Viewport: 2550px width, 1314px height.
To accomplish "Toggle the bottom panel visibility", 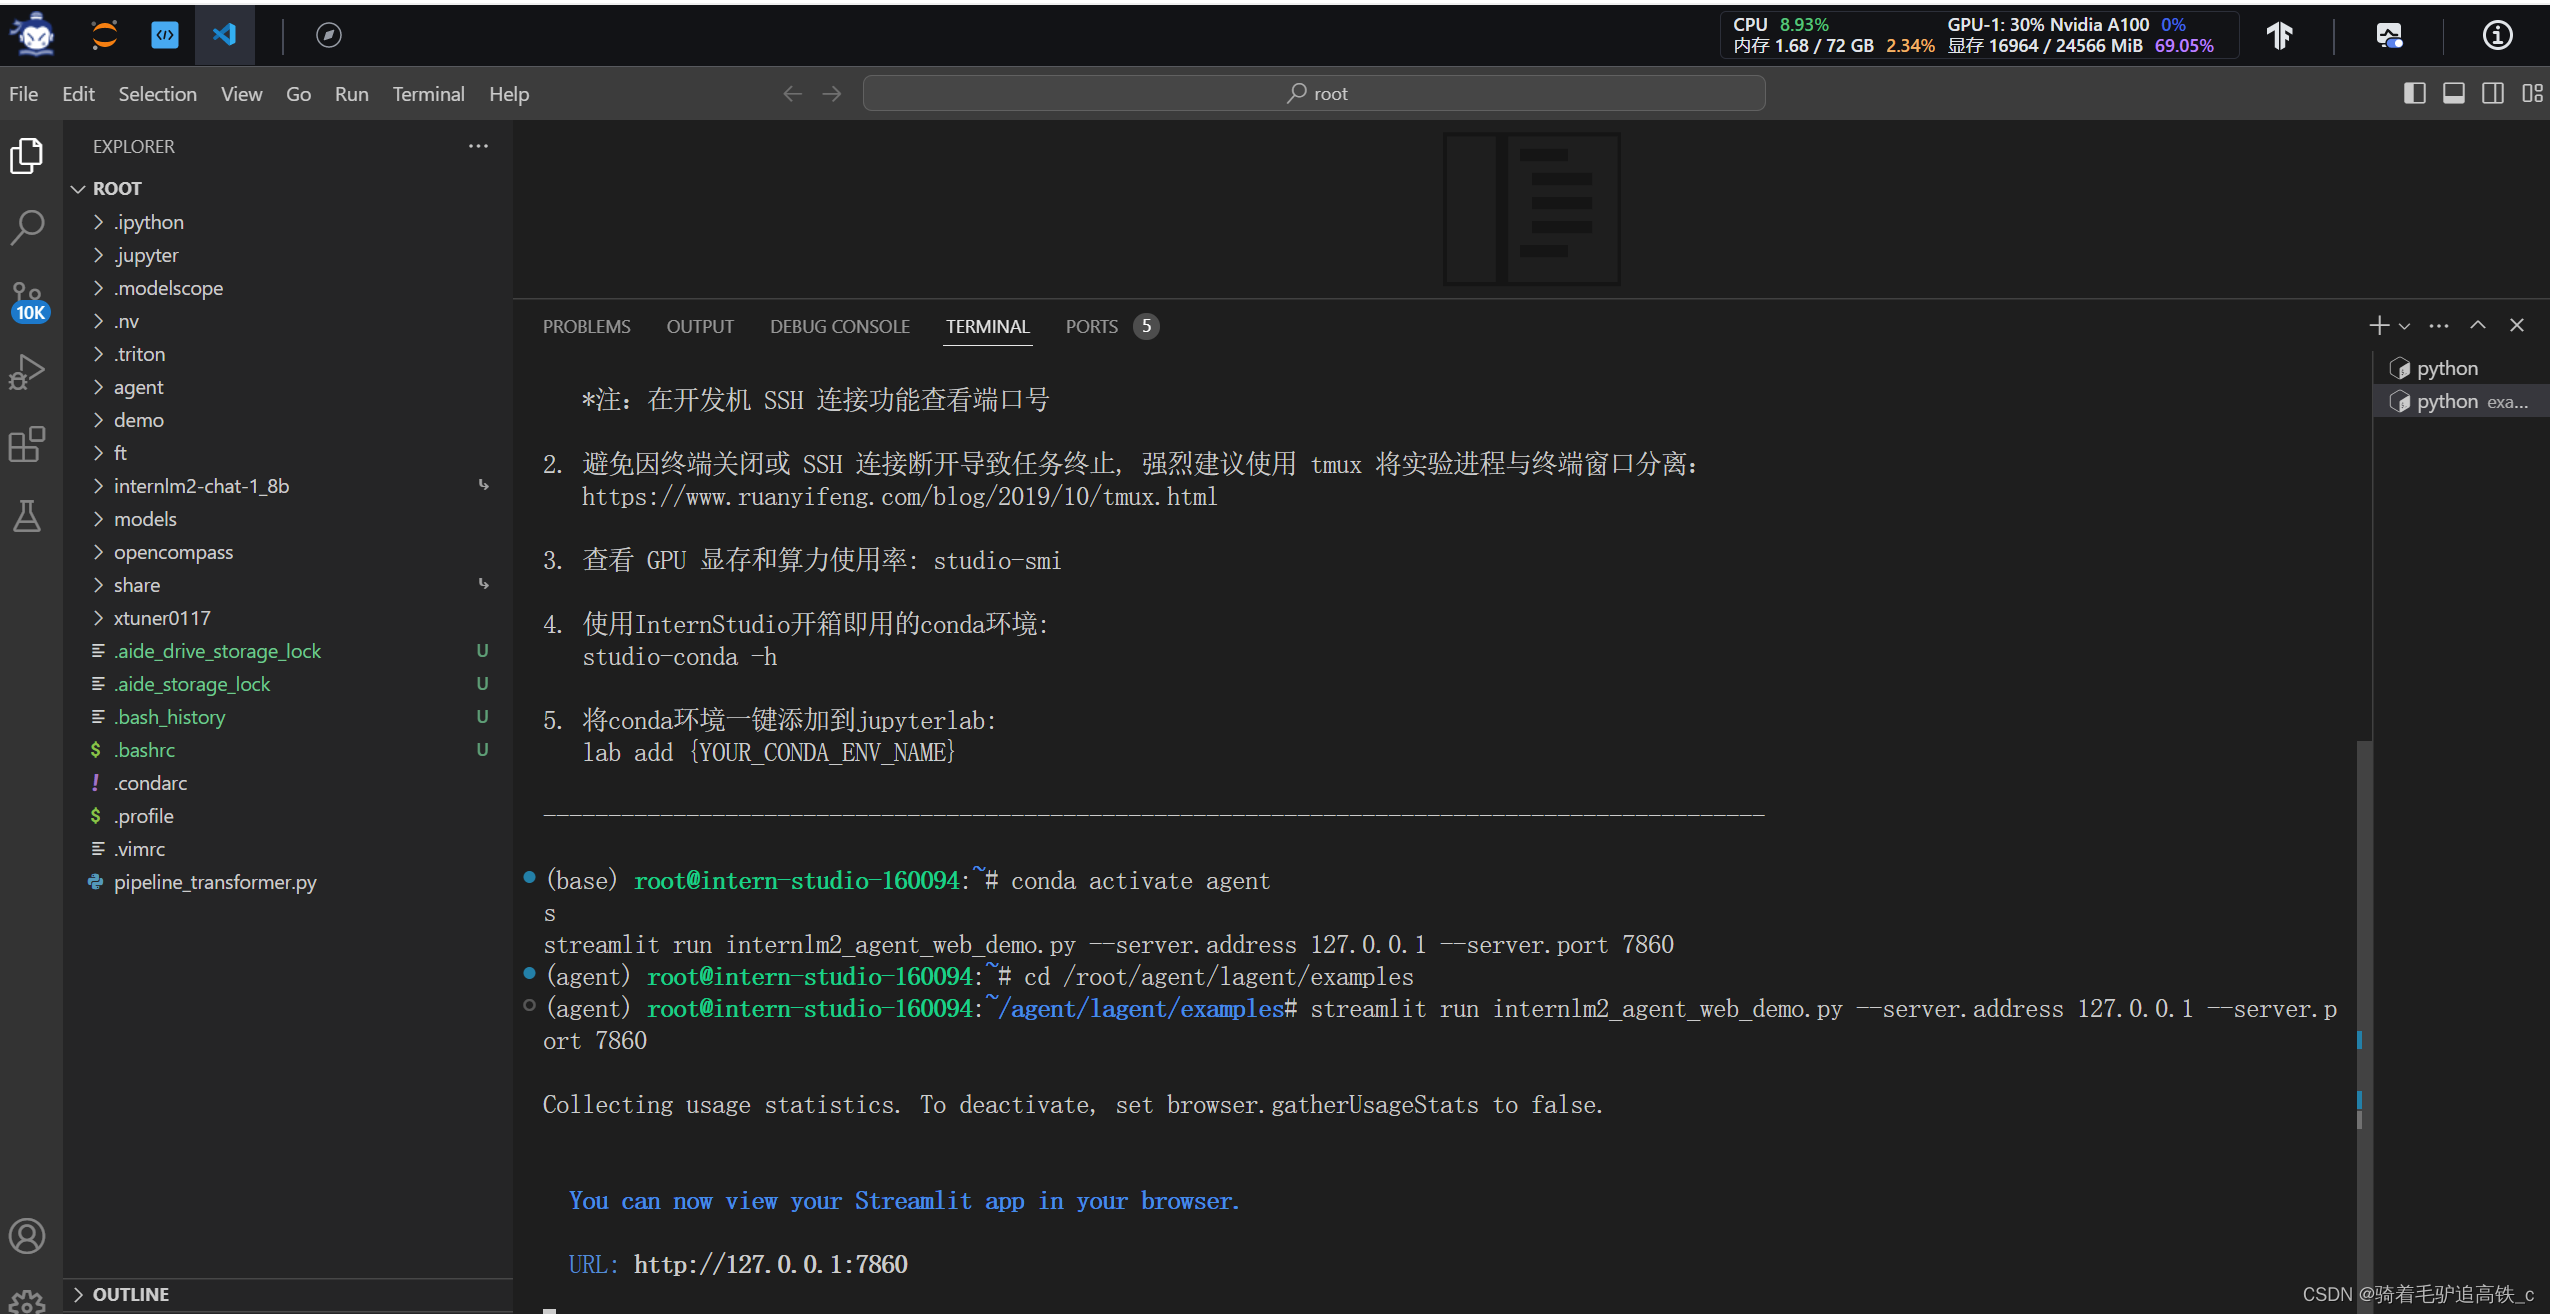I will click(2455, 93).
